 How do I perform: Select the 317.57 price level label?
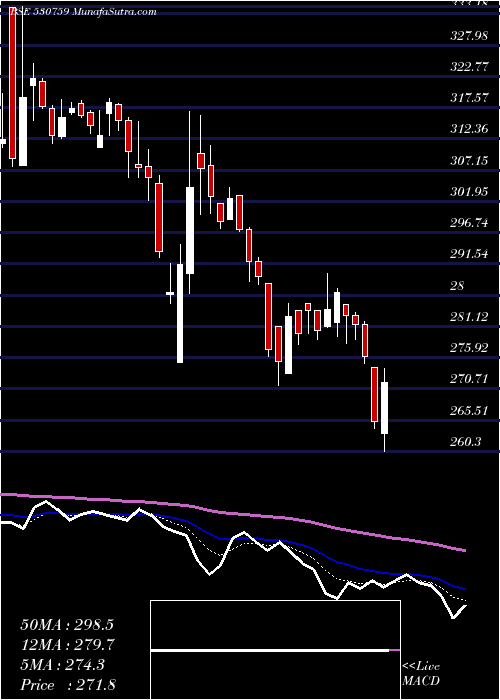469,98
